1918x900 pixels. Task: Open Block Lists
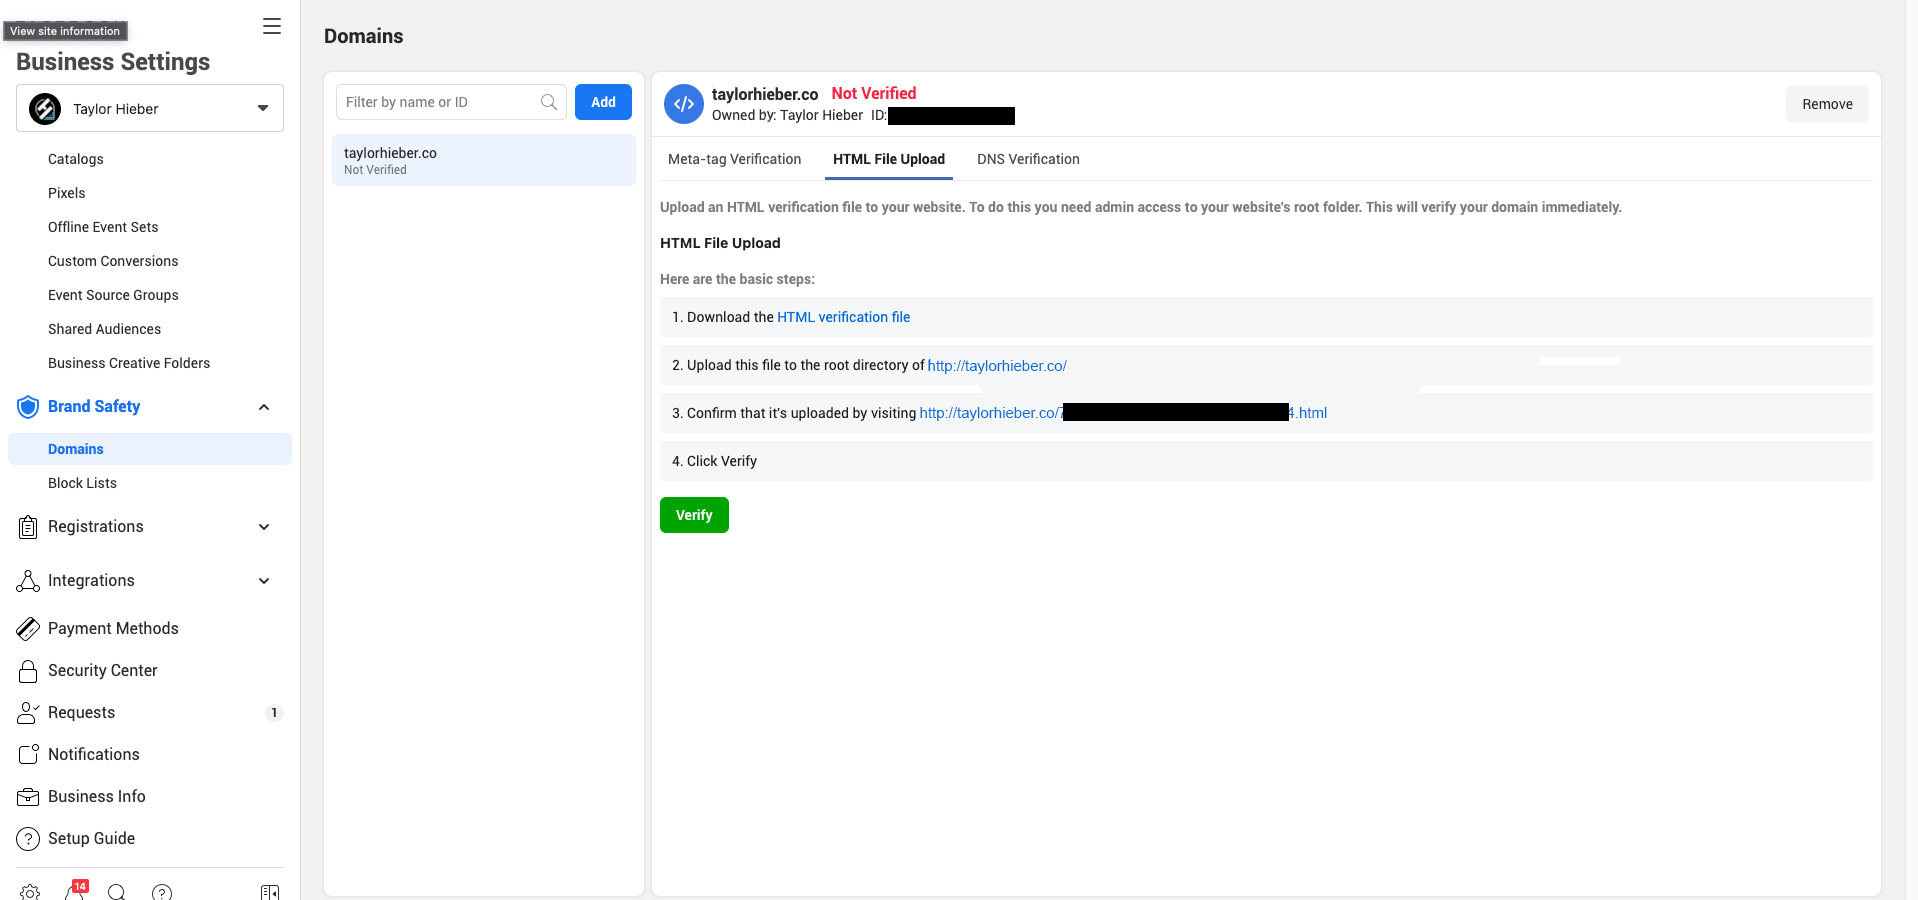(82, 483)
